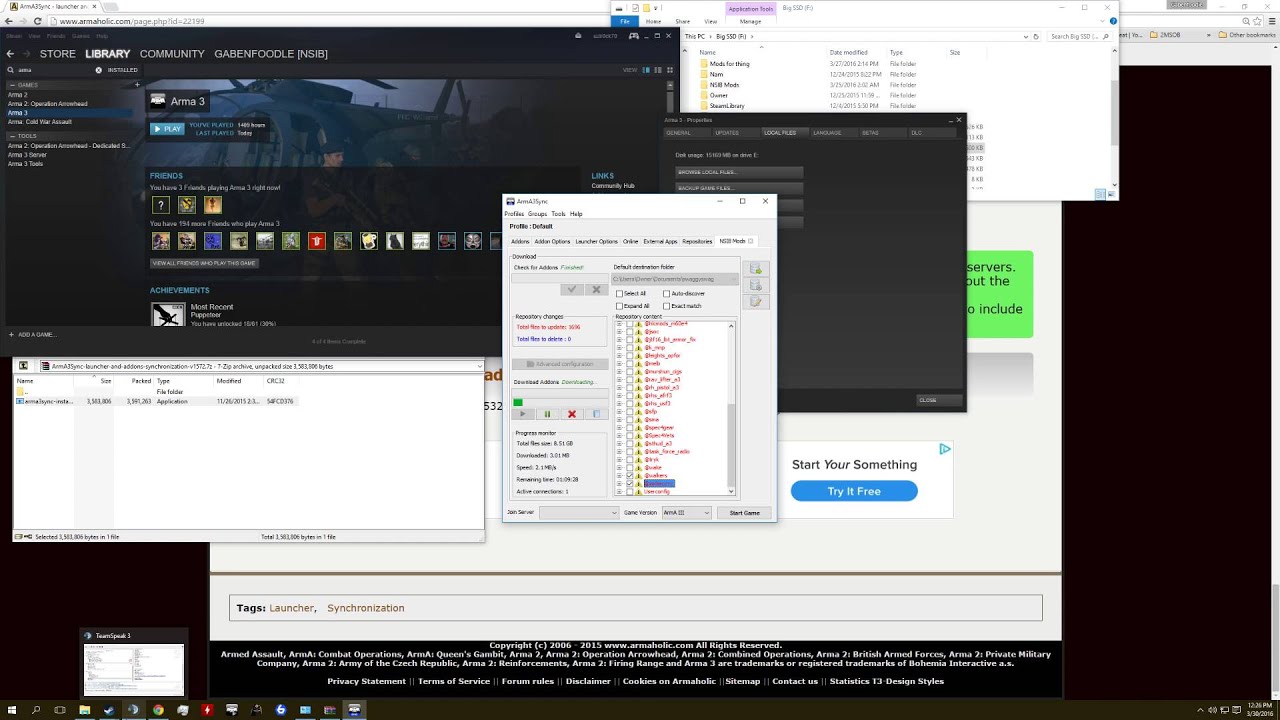Click the download start play button in ArmA3Sync
This screenshot has width=1280, height=720.
(523, 414)
